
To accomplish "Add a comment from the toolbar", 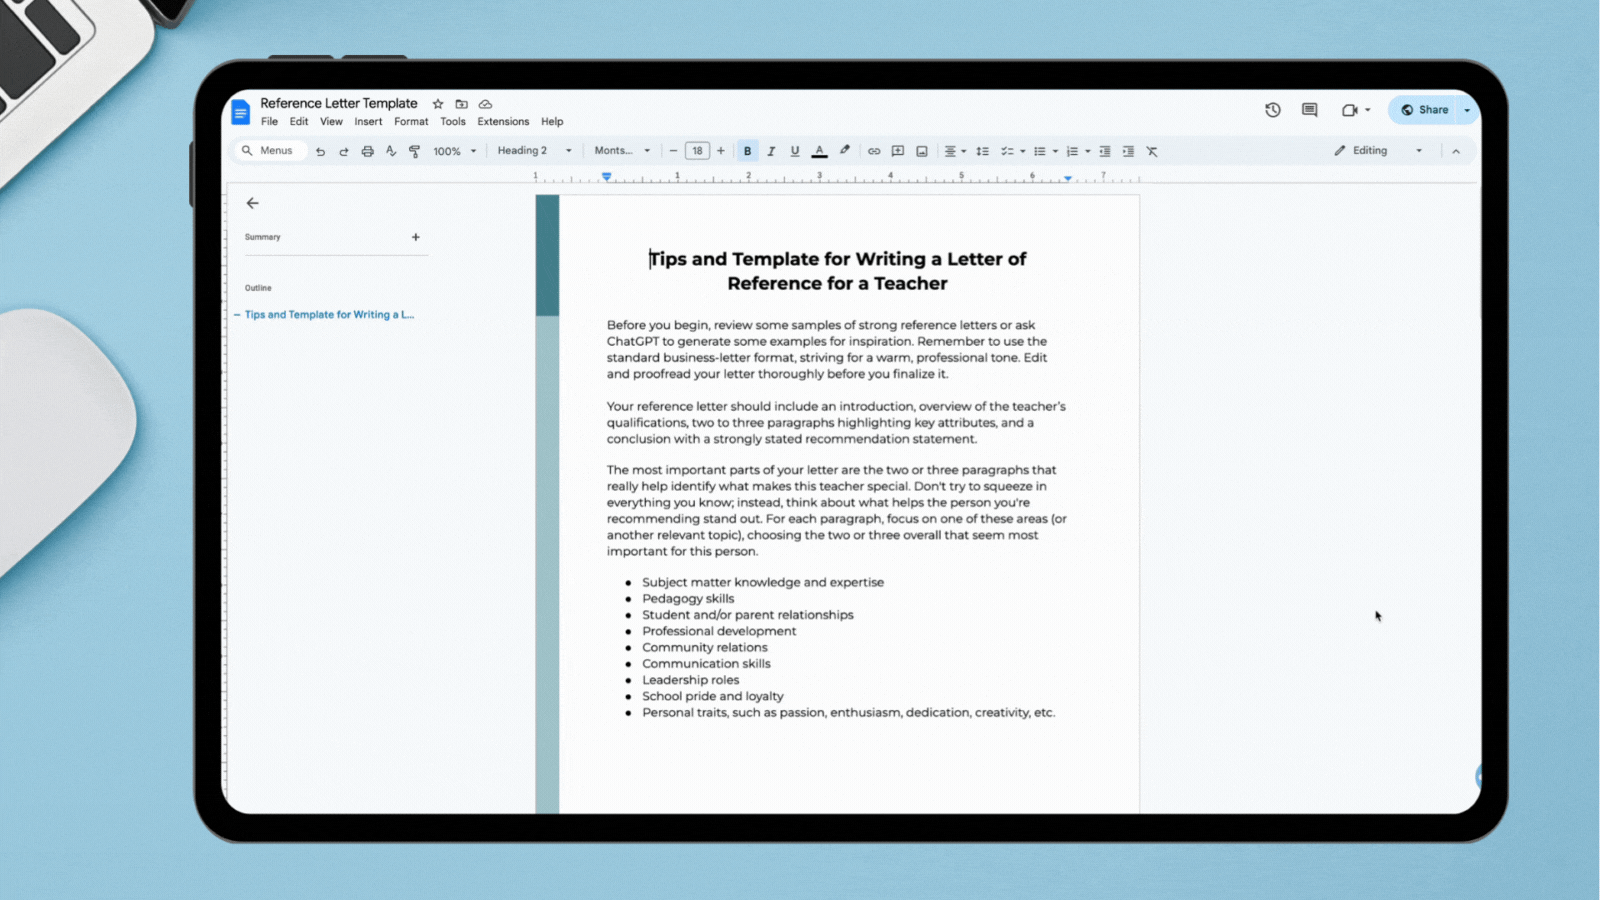I will coord(898,151).
